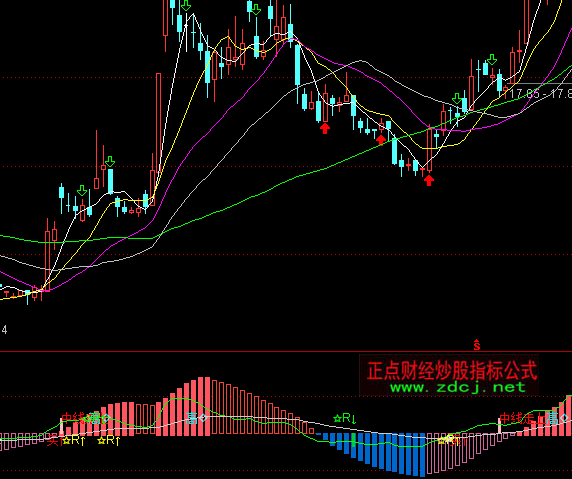Click the leftmost red up arrow signal
The image size is (572, 479).
pos(325,128)
